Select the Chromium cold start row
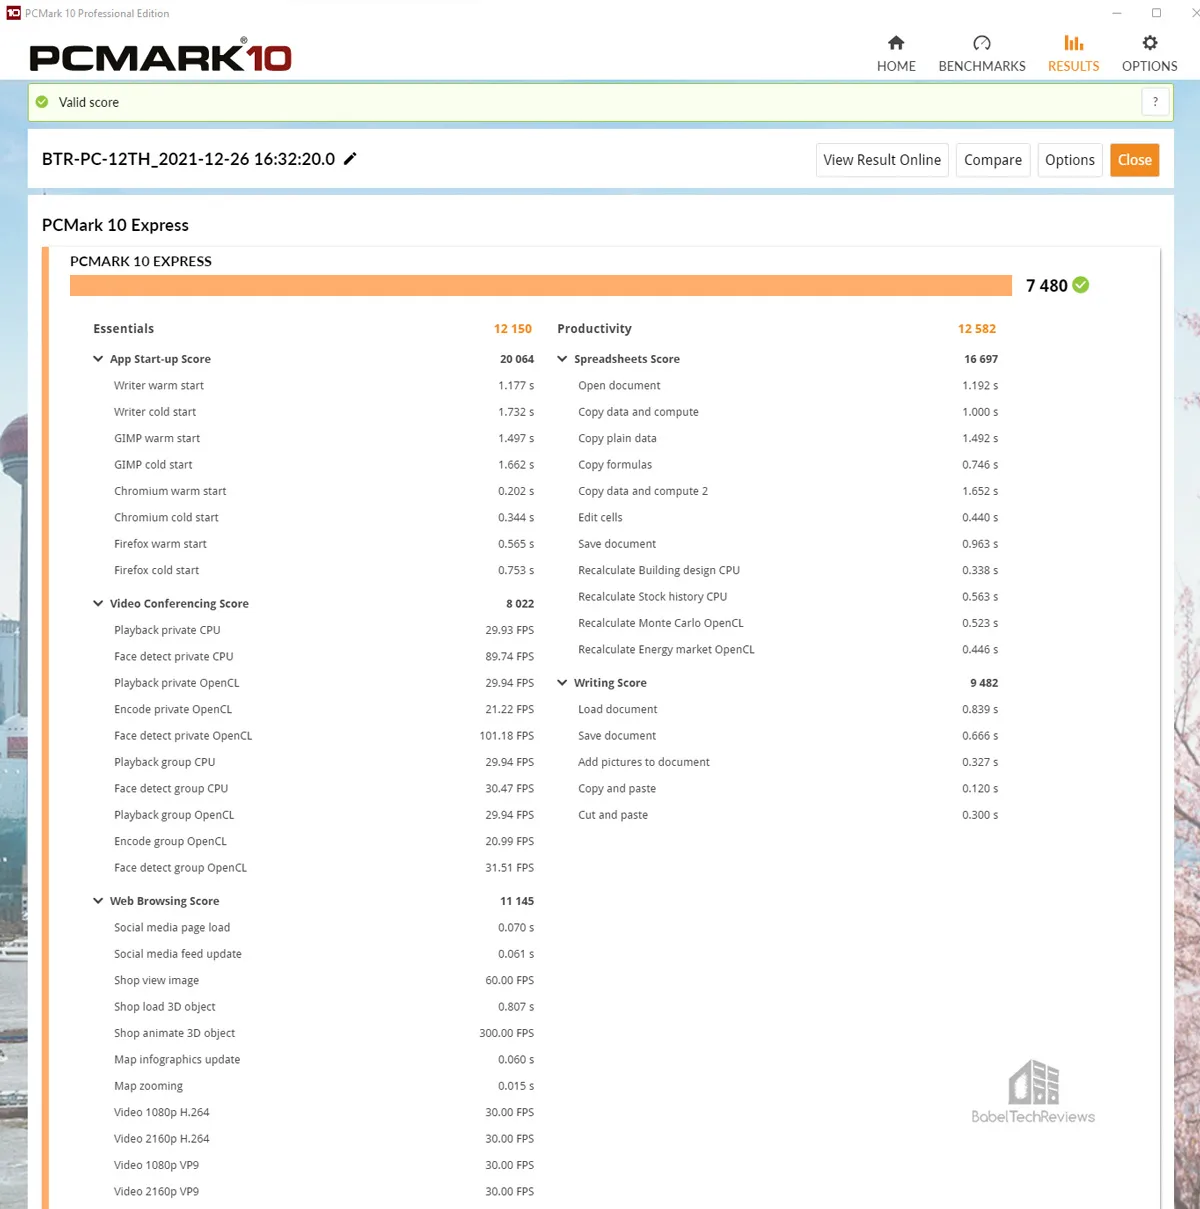 (x=324, y=518)
